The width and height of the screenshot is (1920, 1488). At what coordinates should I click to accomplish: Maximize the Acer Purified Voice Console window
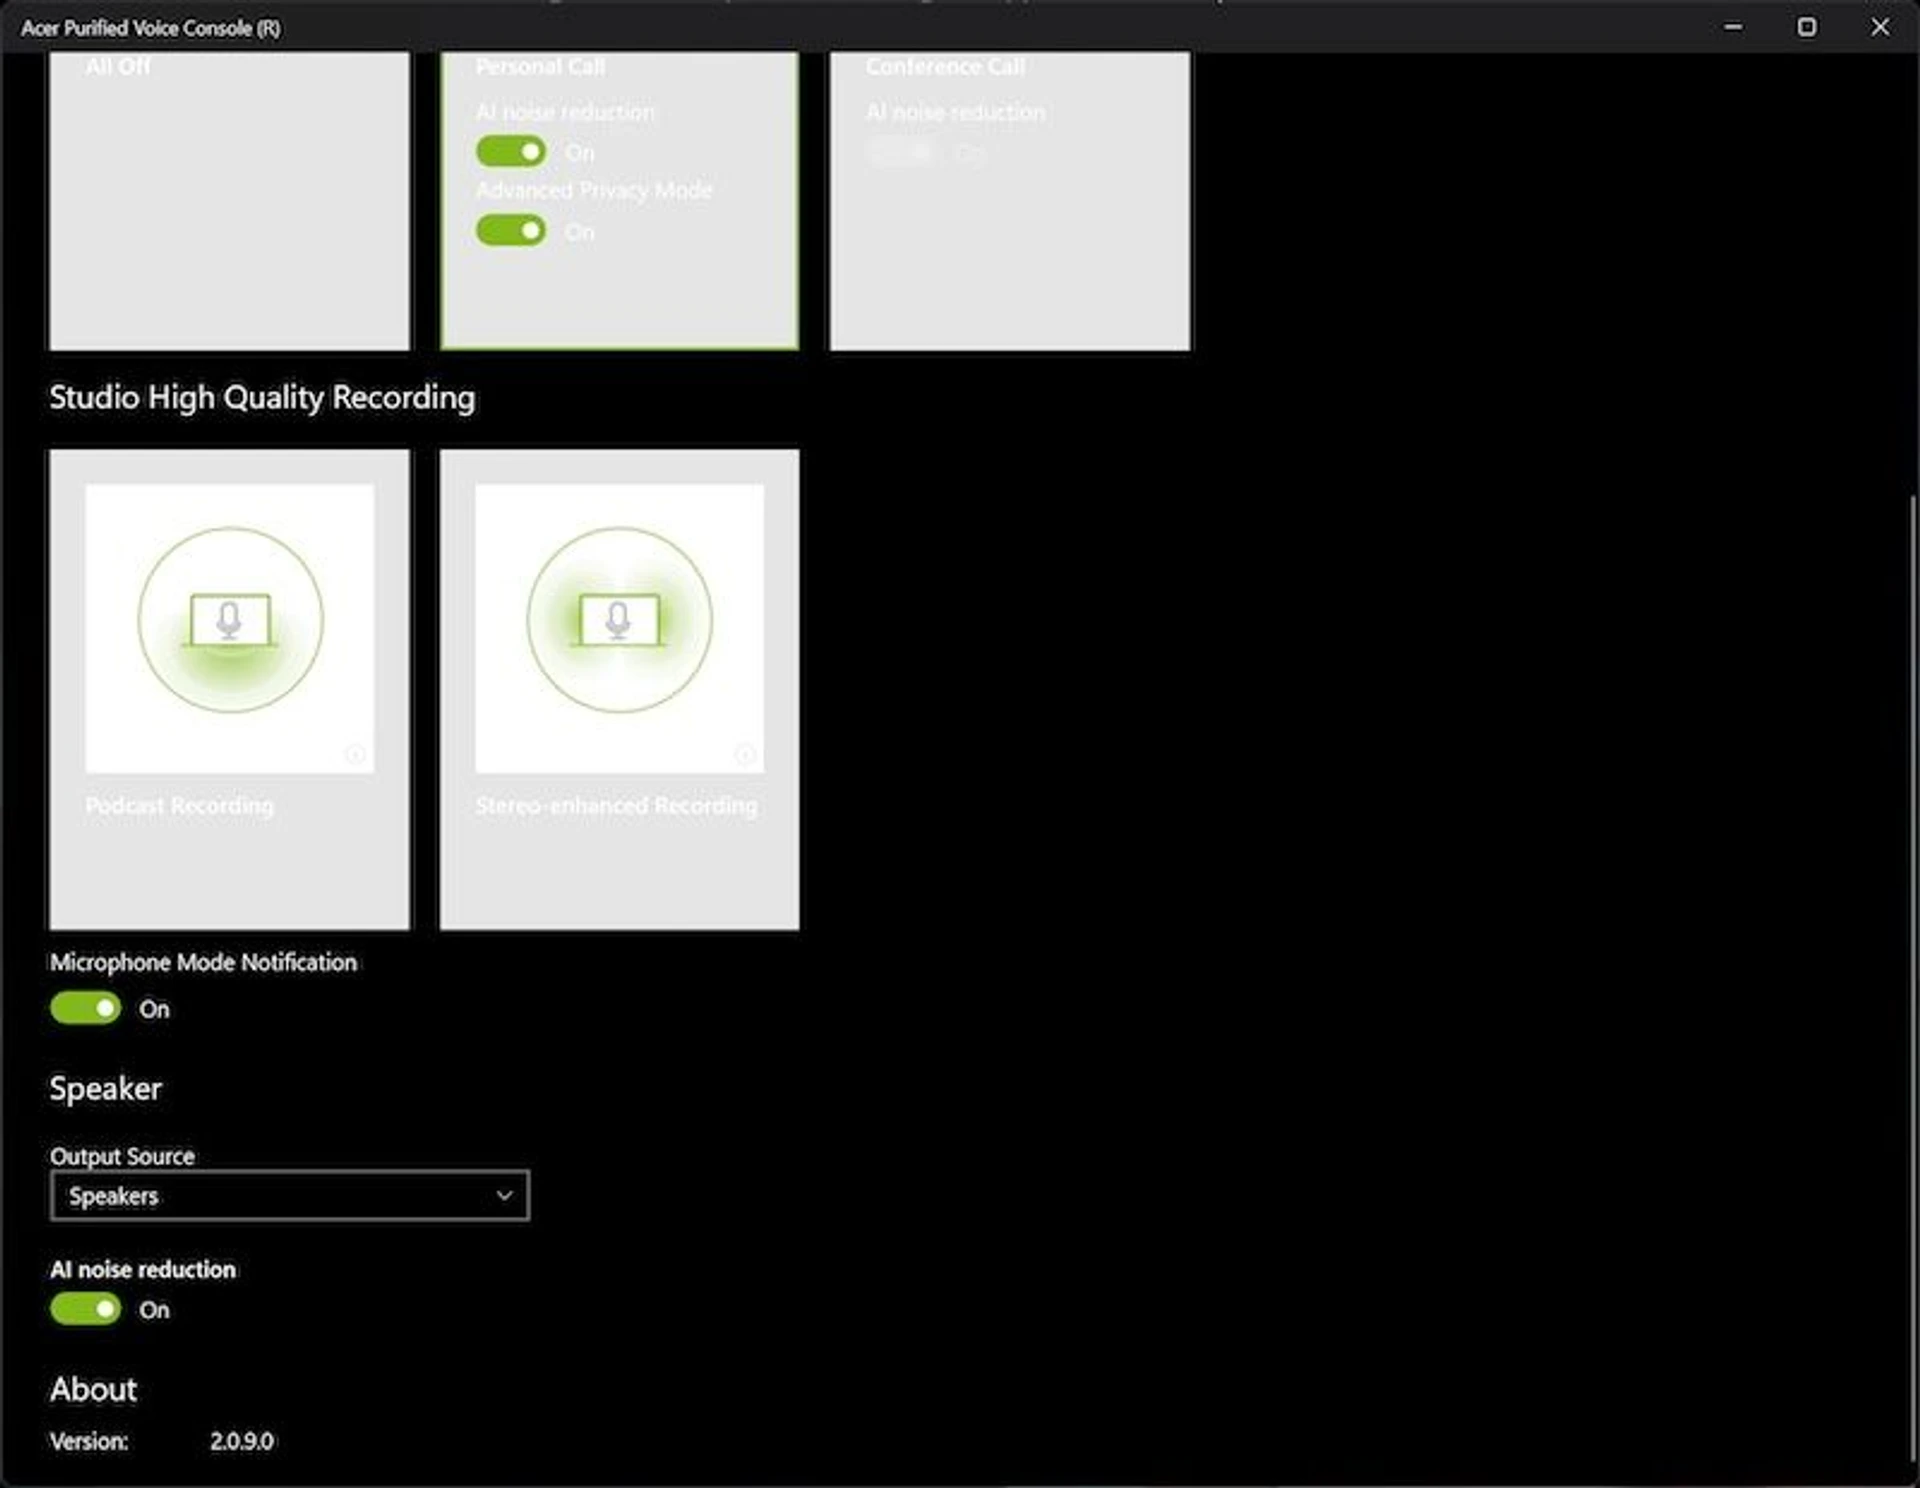(1807, 27)
